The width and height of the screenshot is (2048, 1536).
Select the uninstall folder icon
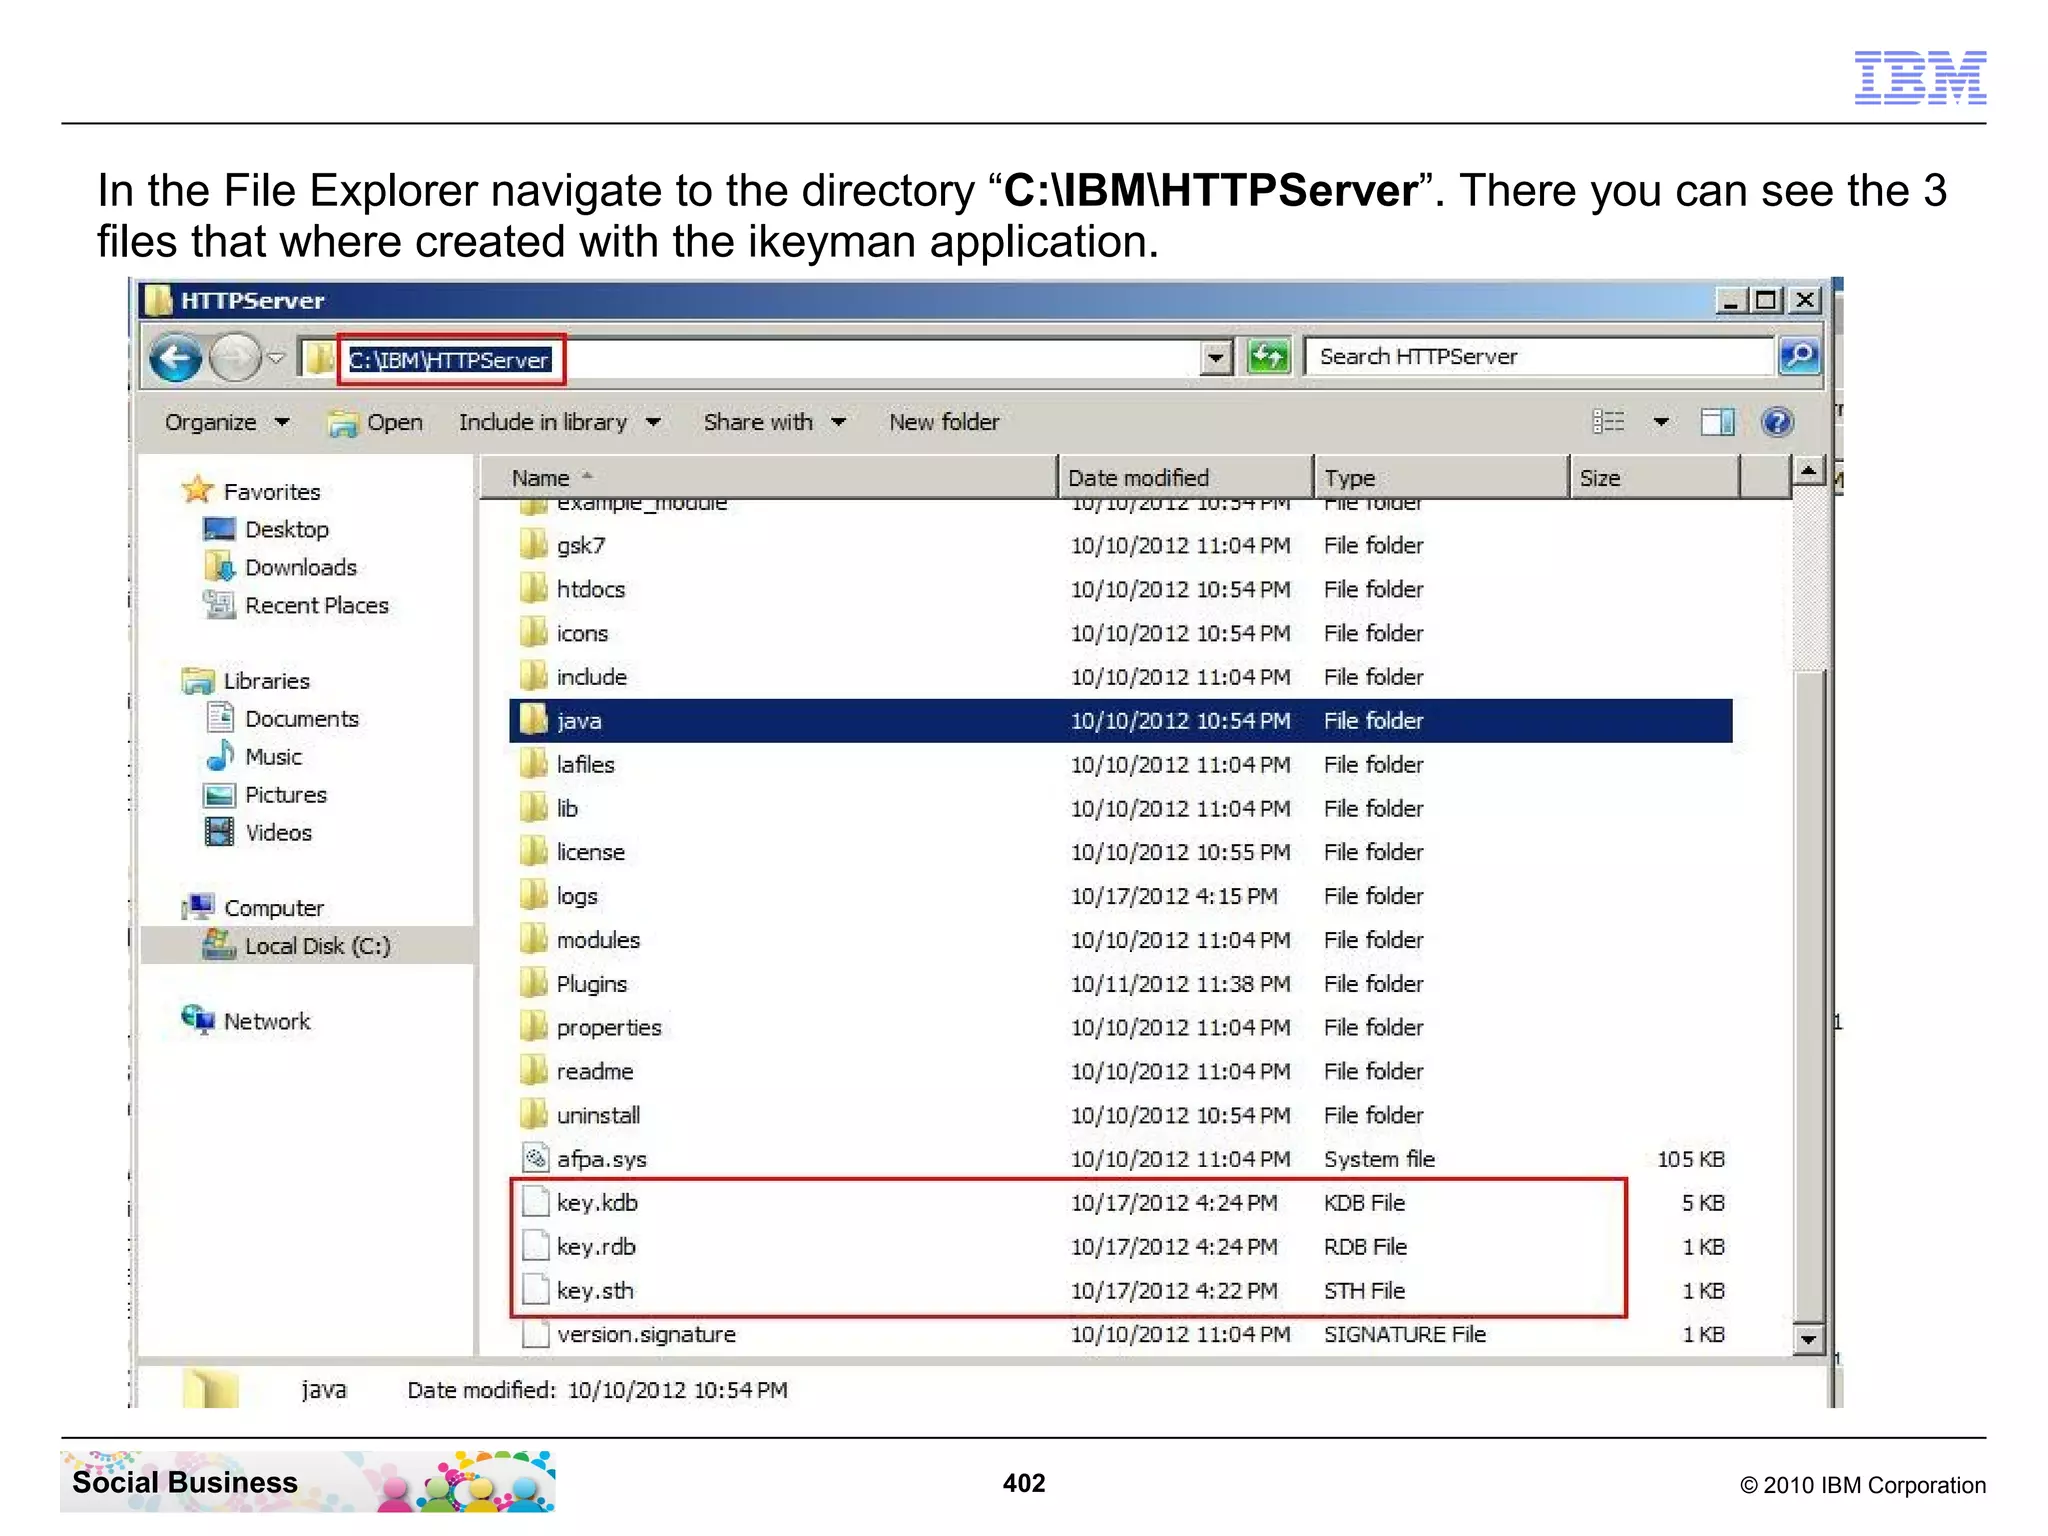(x=534, y=1115)
